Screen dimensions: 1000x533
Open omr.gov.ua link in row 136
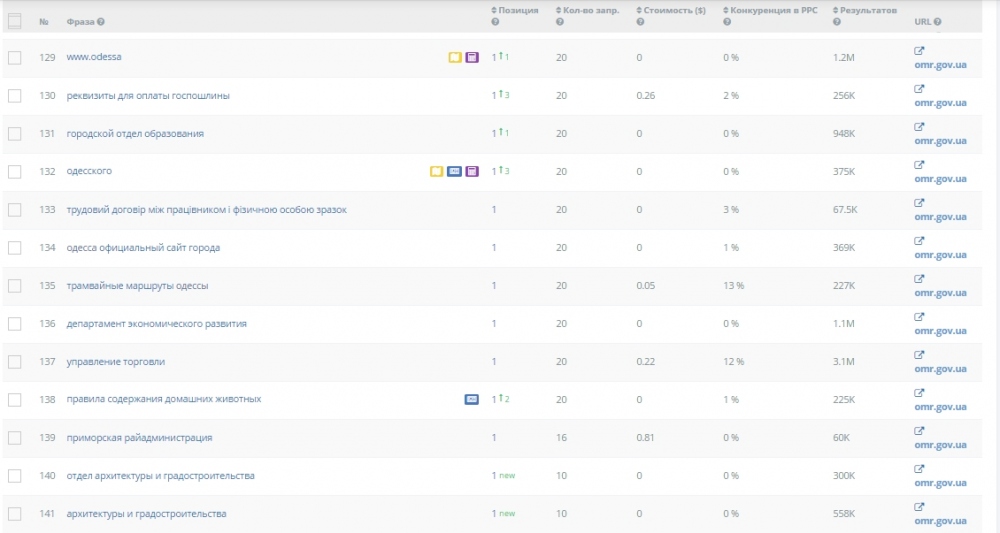pos(940,331)
